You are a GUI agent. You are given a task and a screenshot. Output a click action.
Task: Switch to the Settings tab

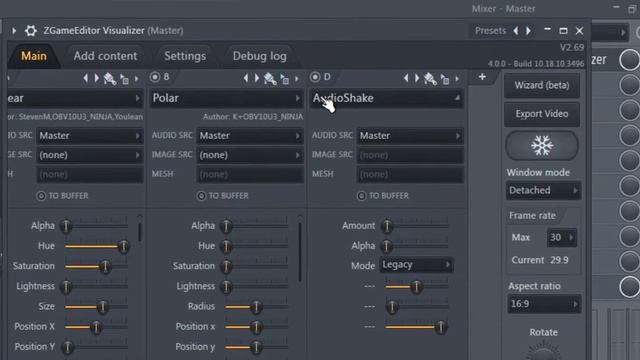pyautogui.click(x=185, y=56)
